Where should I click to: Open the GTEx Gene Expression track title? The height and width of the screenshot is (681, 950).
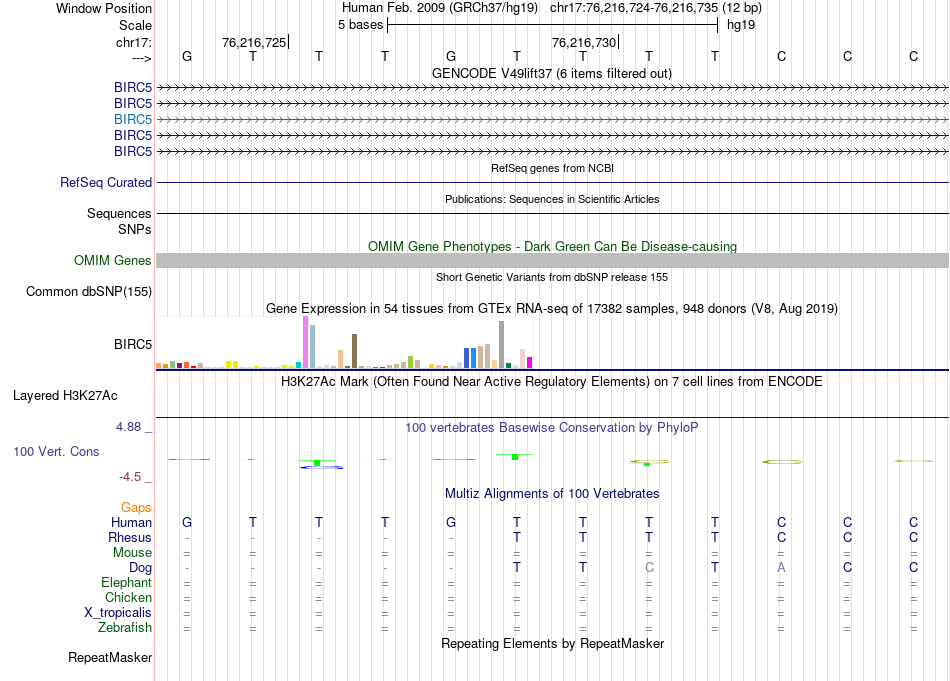(x=552, y=308)
